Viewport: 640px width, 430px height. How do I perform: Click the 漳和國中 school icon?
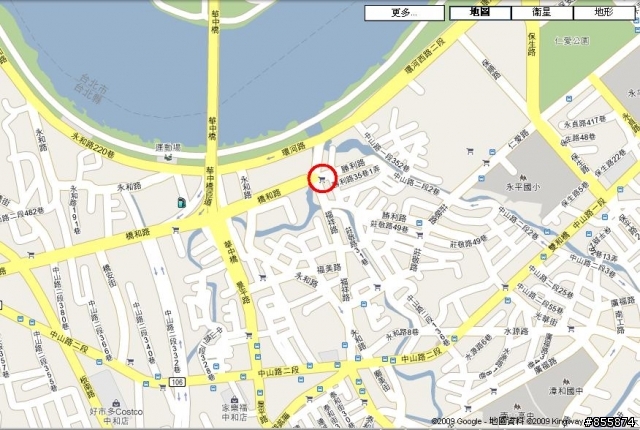[566, 382]
